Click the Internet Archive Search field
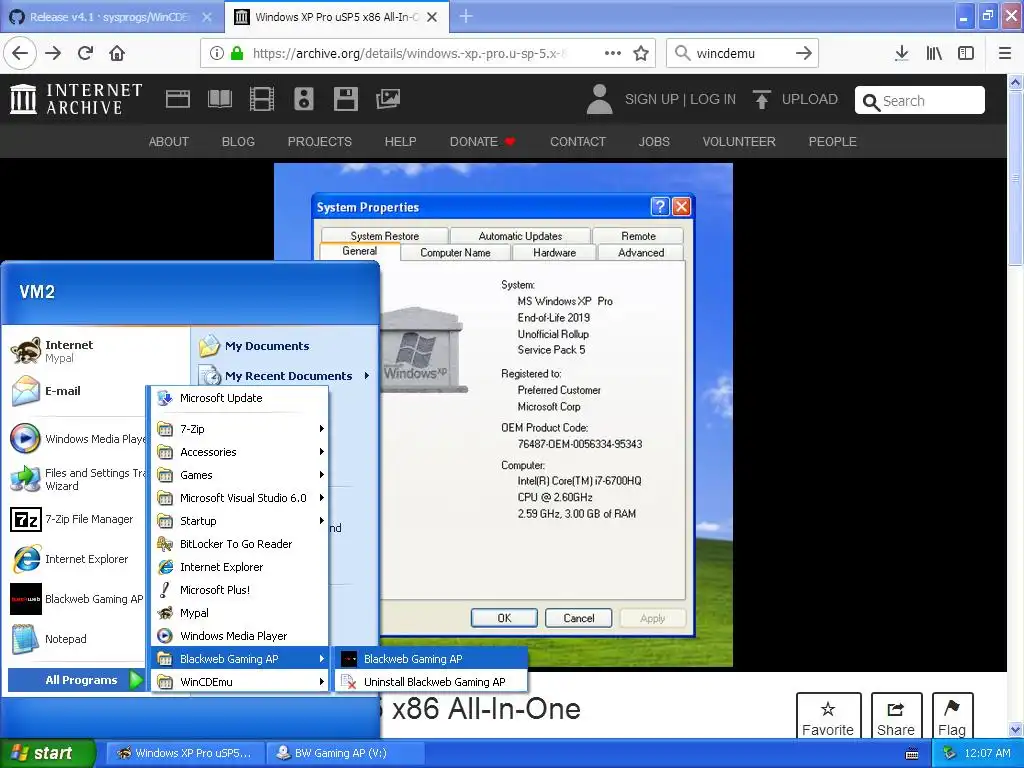This screenshot has width=1024, height=768. (x=920, y=101)
